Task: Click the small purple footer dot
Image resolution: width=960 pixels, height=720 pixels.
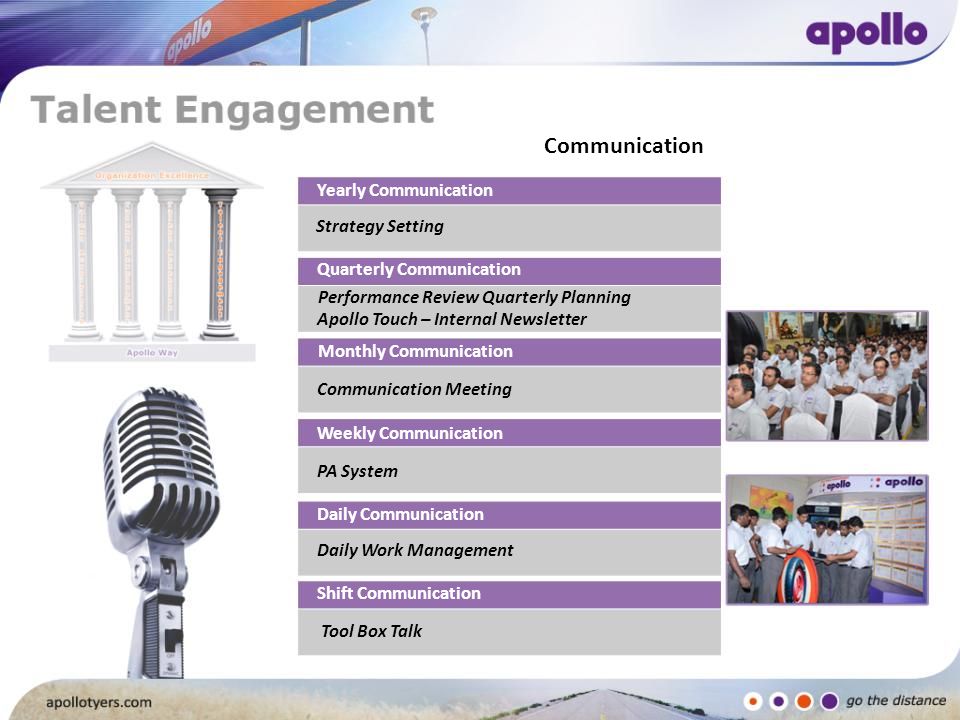Action: 778,701
